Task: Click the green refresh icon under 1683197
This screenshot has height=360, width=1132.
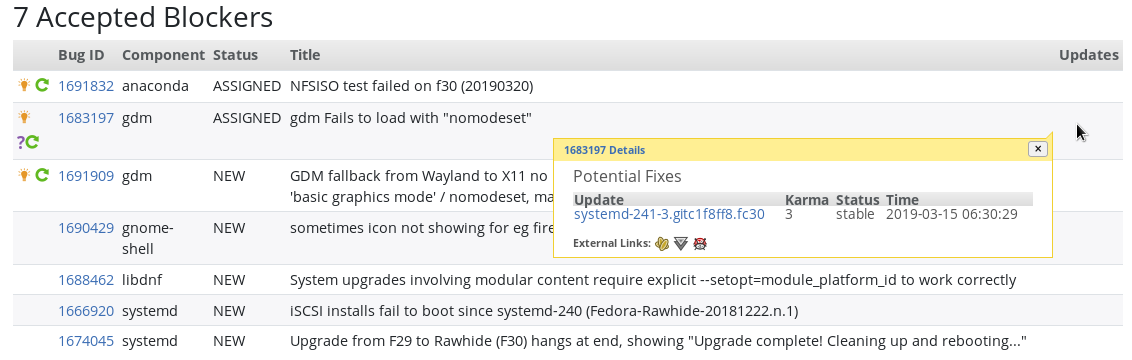Action: click(x=32, y=143)
